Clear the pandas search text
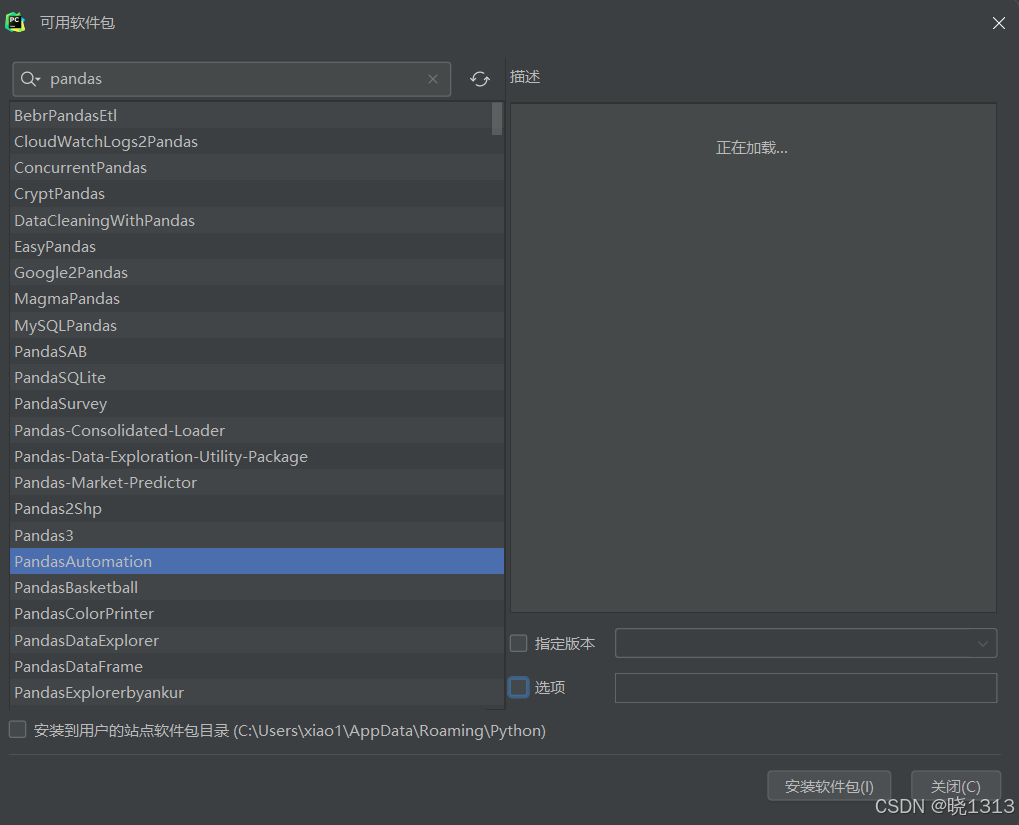 click(x=433, y=79)
